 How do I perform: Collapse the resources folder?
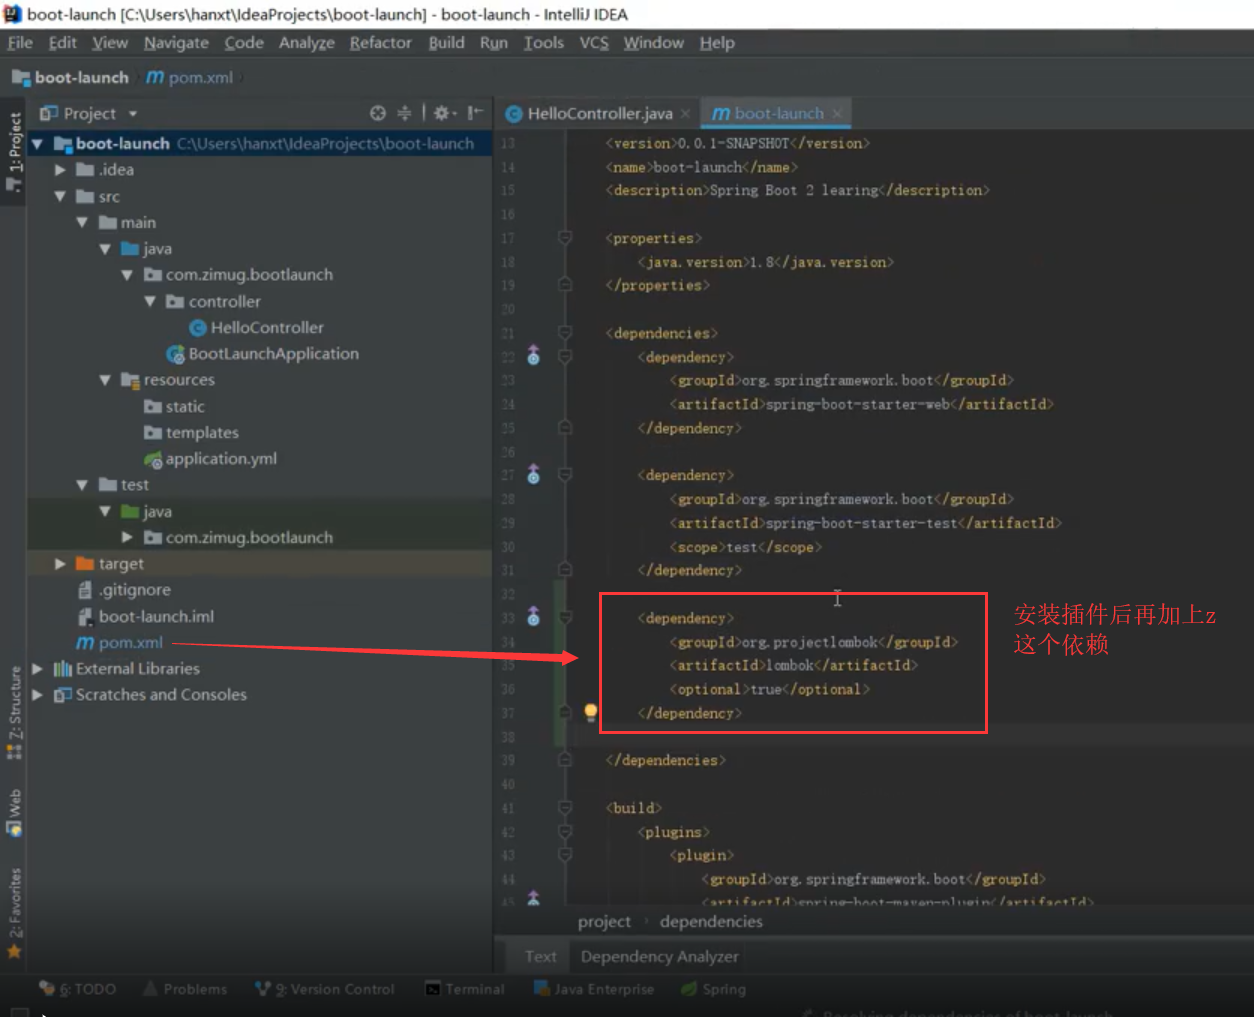click(105, 380)
